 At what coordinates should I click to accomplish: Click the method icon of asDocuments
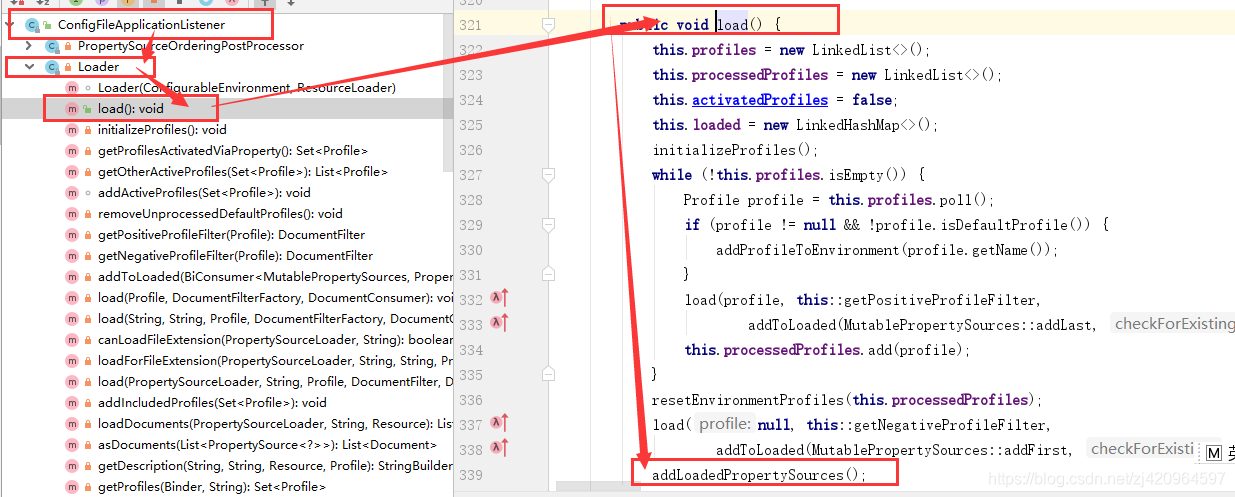point(72,444)
